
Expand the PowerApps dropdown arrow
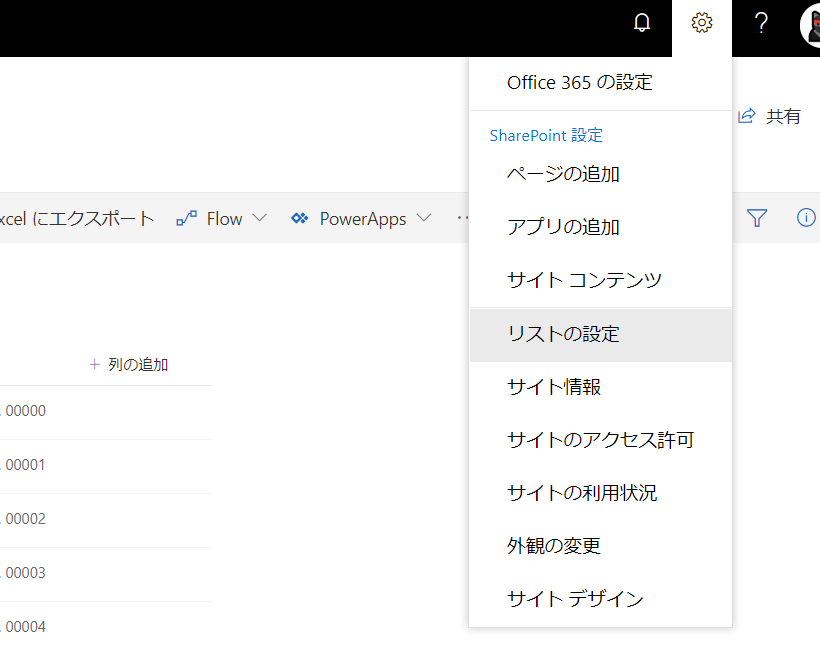pos(424,218)
